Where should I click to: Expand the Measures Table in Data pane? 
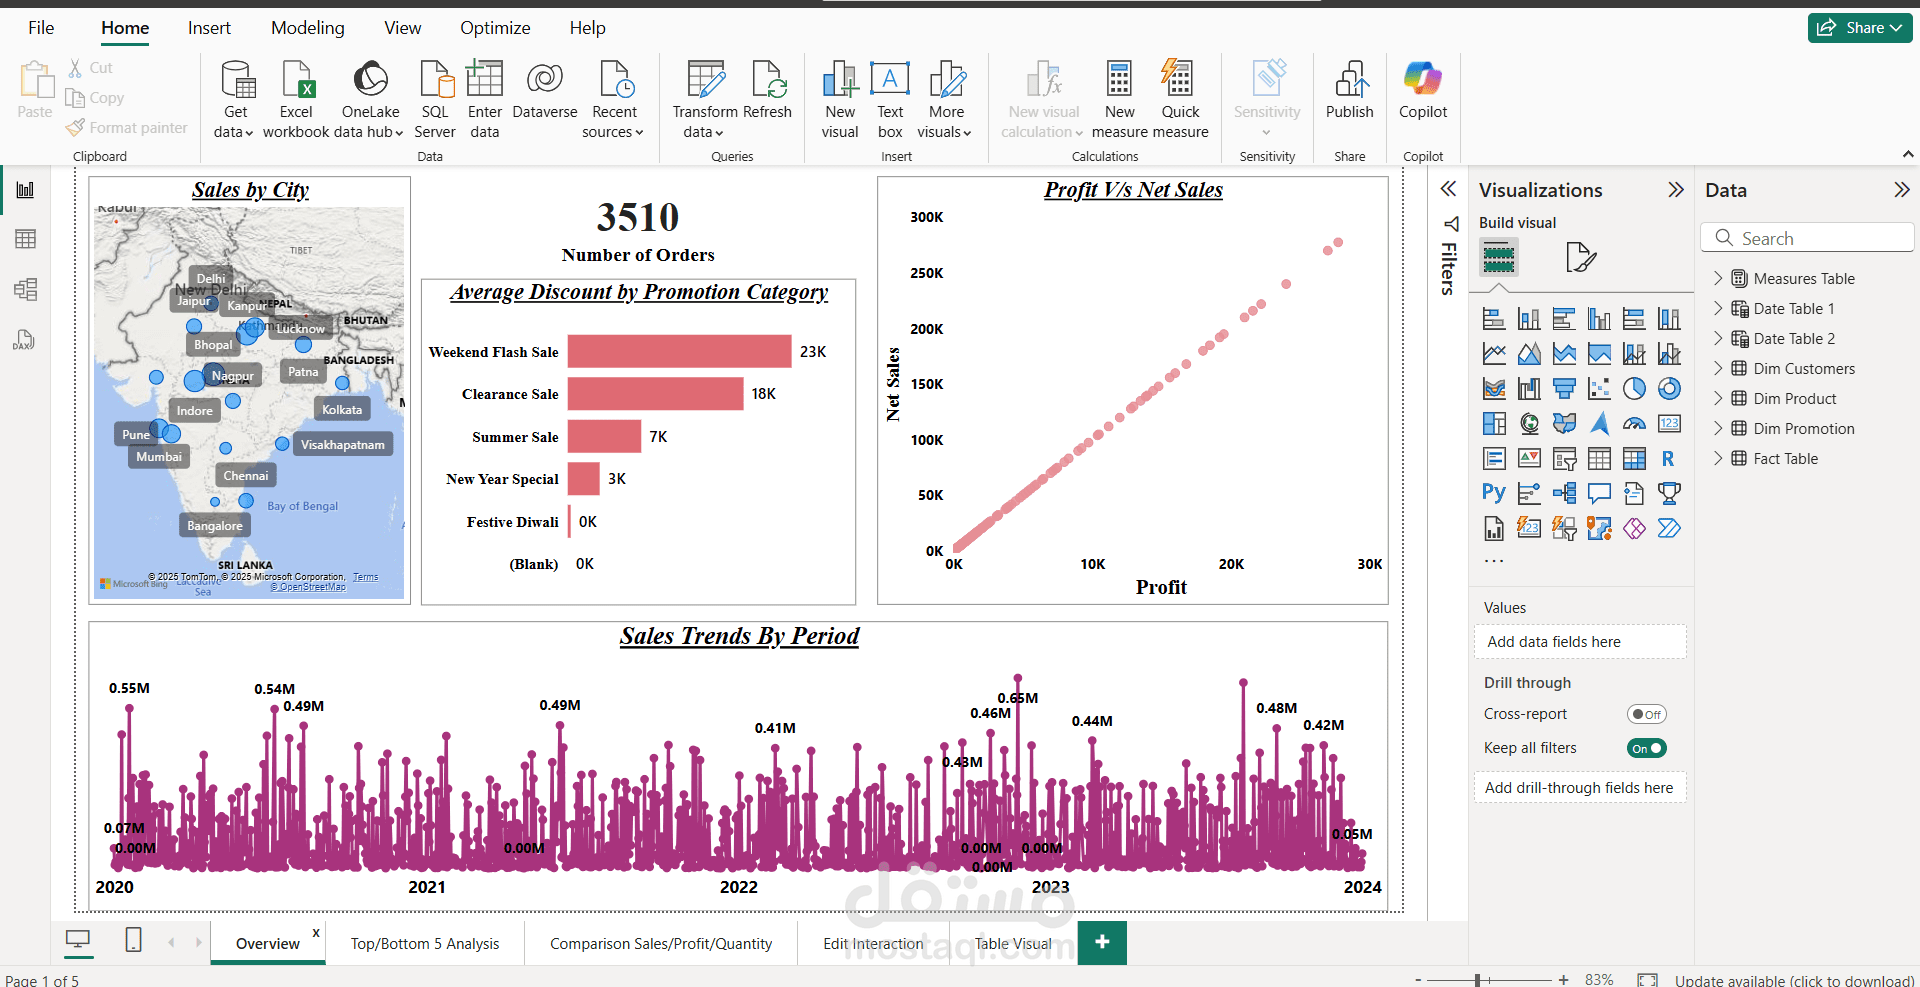(1718, 278)
